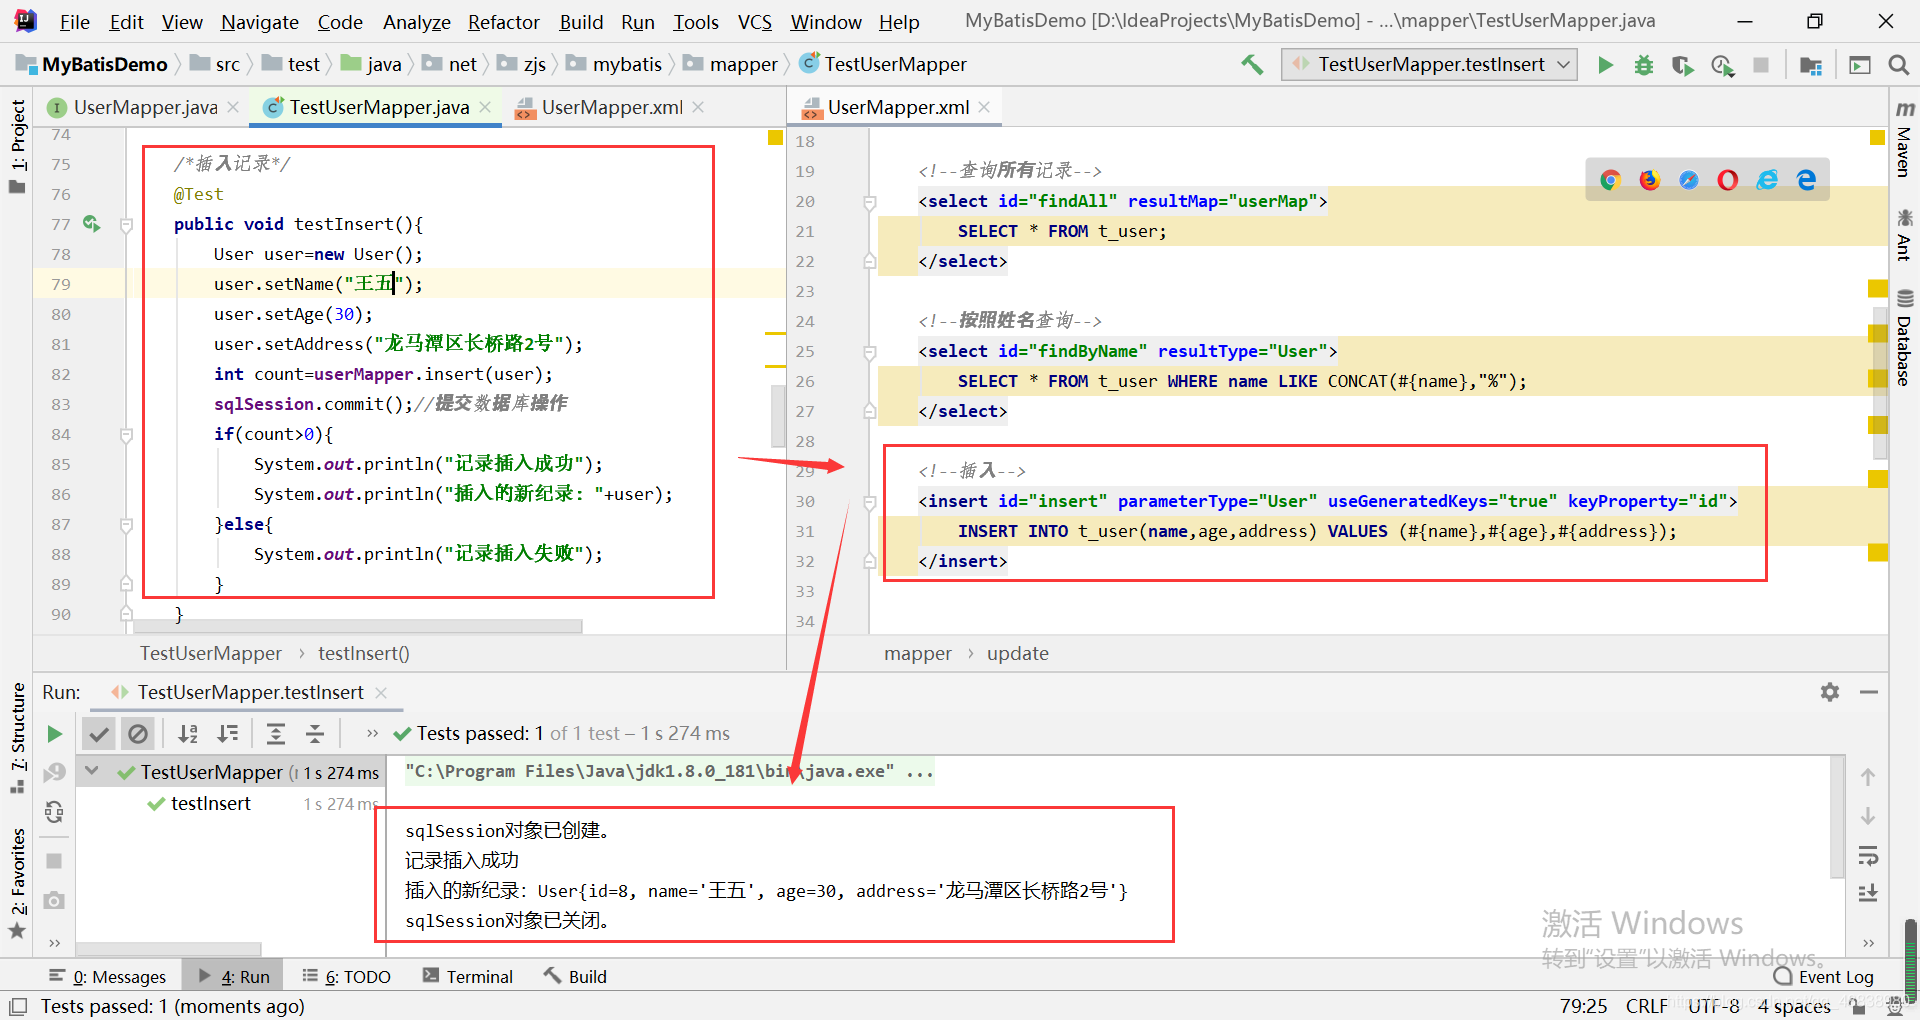Open the run configuration dropdown
The width and height of the screenshot is (1920, 1020).
tap(1430, 65)
